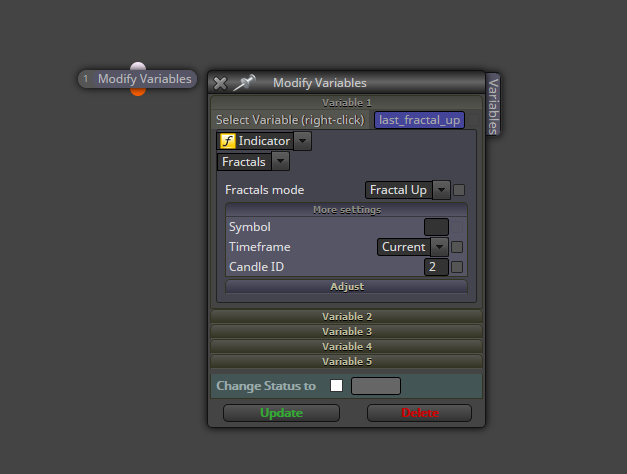Click the Select Variable (right-click) label
The width and height of the screenshot is (627, 474).
290,120
